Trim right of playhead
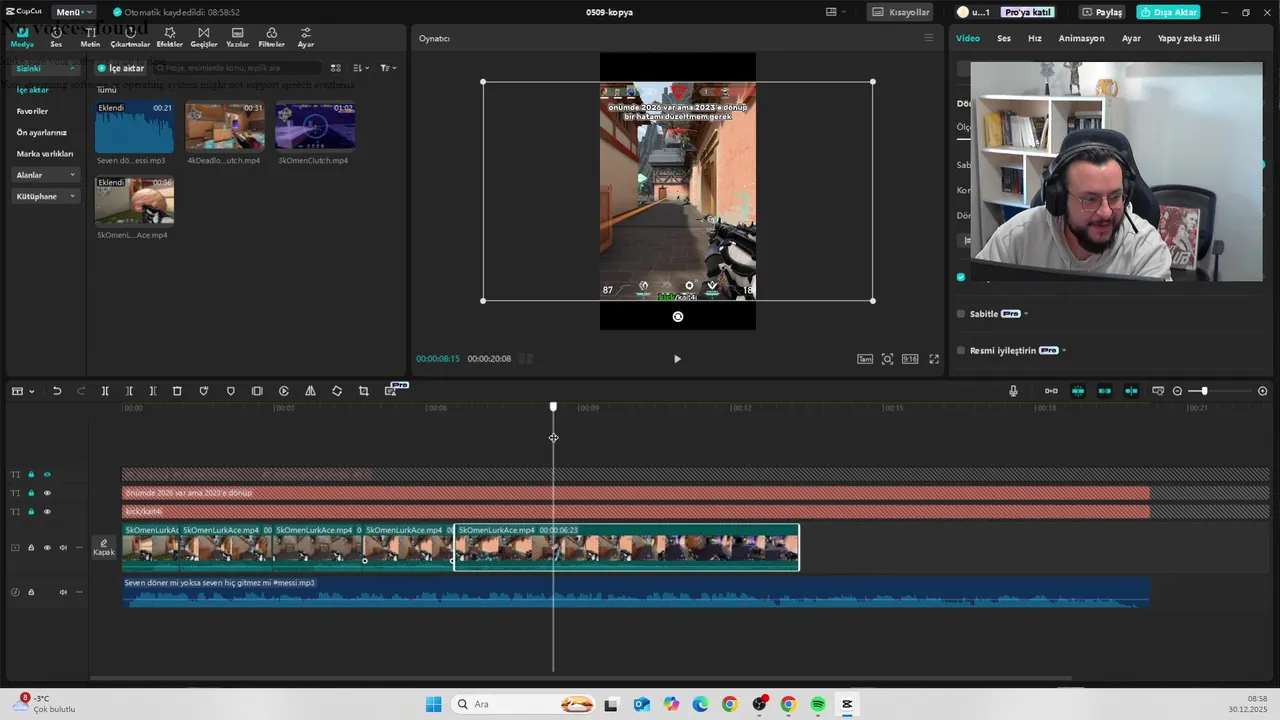1280x720 pixels. coord(153,391)
